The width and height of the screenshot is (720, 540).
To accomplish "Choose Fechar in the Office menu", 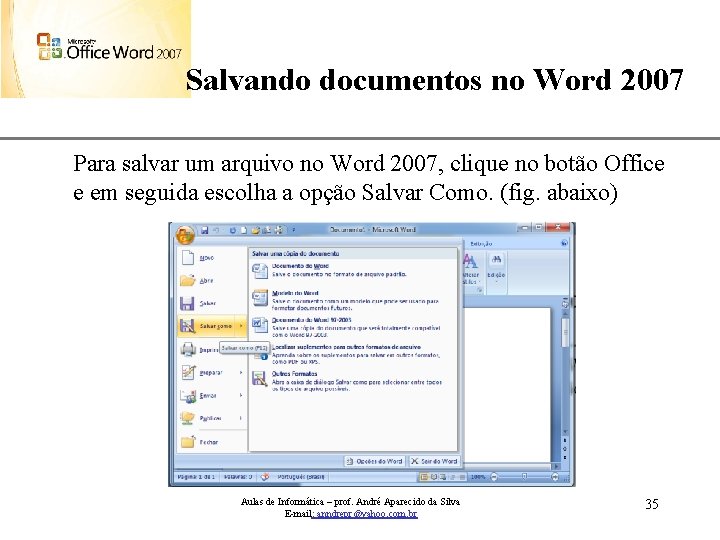I will pyautogui.click(x=212, y=442).
